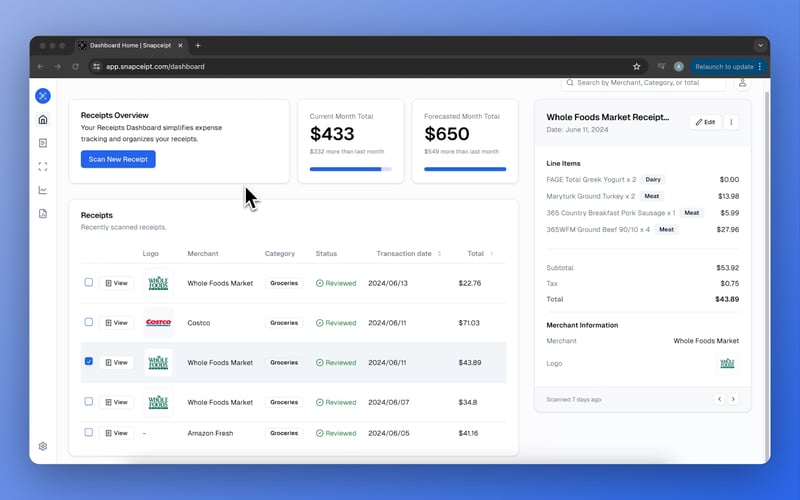Click the Category column header
The height and width of the screenshot is (500, 800).
pos(280,254)
